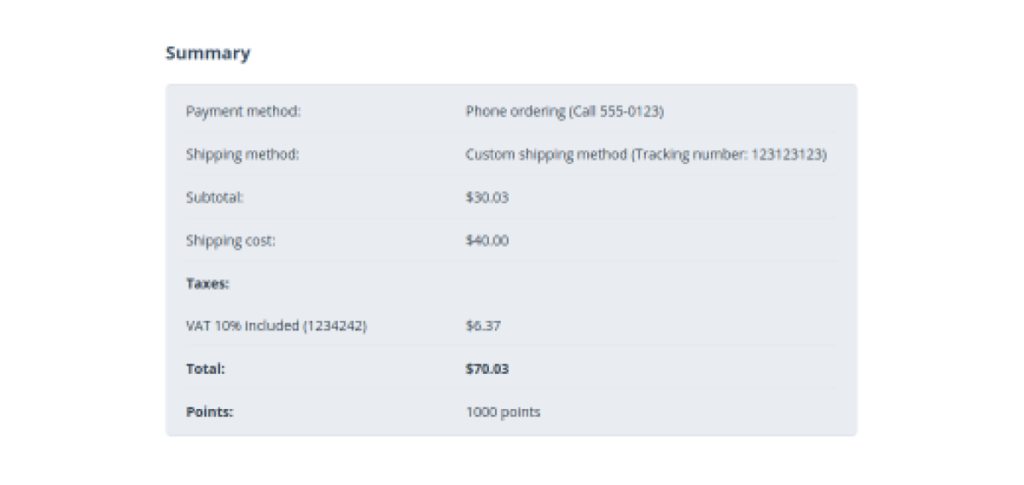This screenshot has height=485, width=1024.
Task: Select the 1000 points value
Action: [503, 412]
